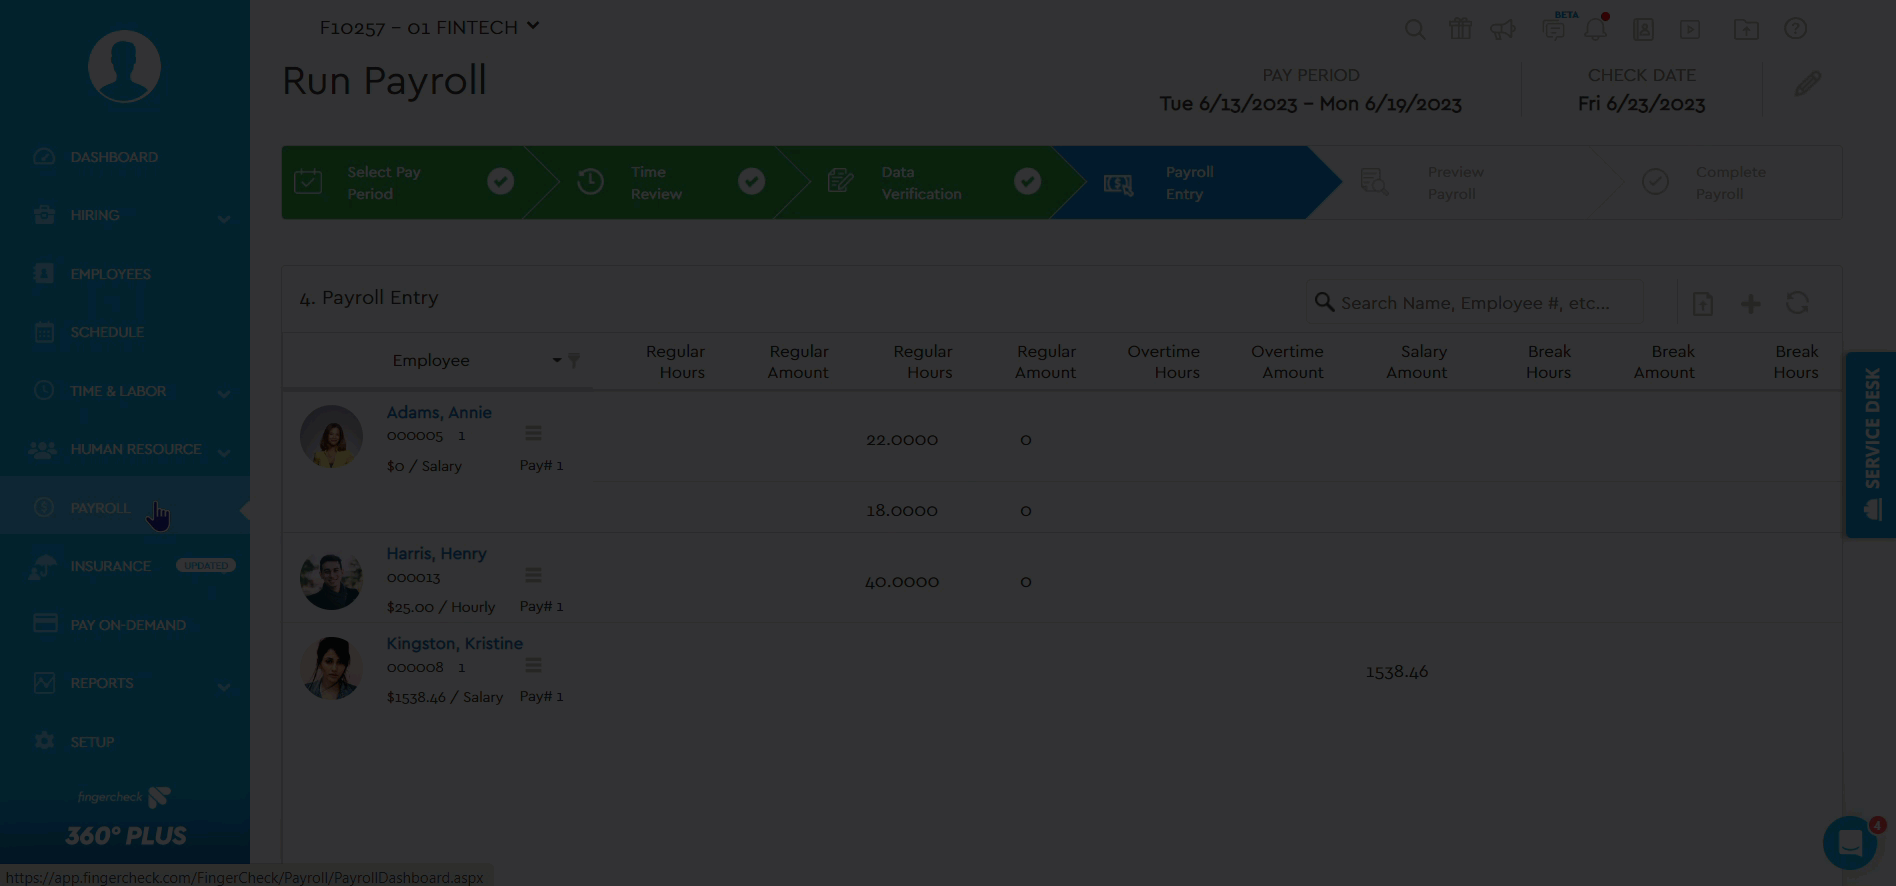The height and width of the screenshot is (886, 1896).
Task: Open the notifications bell
Action: [x=1596, y=29]
